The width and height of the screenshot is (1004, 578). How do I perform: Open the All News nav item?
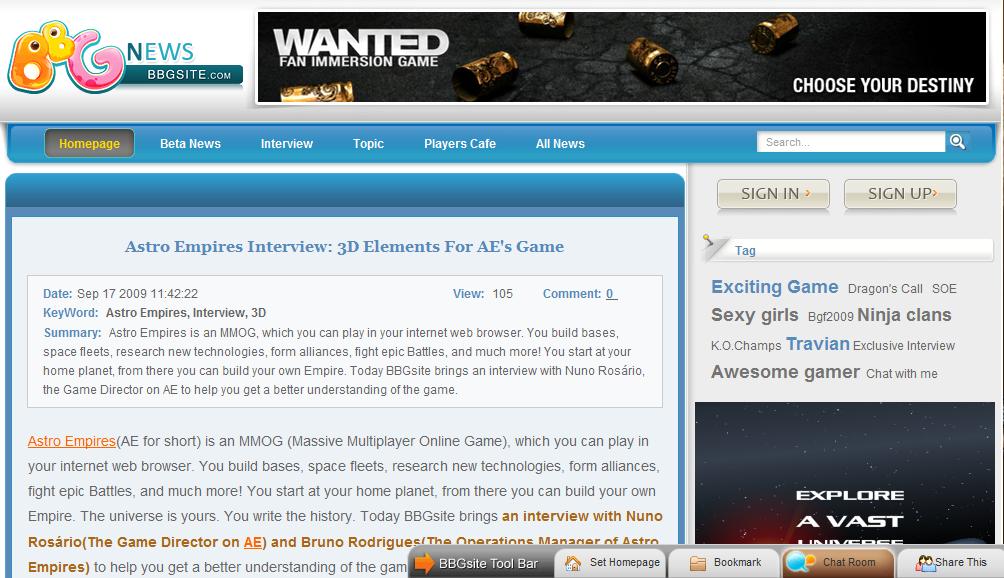pyautogui.click(x=560, y=143)
